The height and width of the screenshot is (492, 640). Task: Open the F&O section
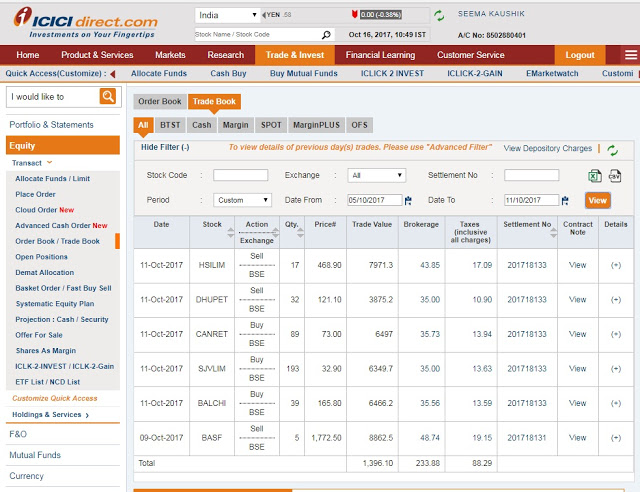18,434
